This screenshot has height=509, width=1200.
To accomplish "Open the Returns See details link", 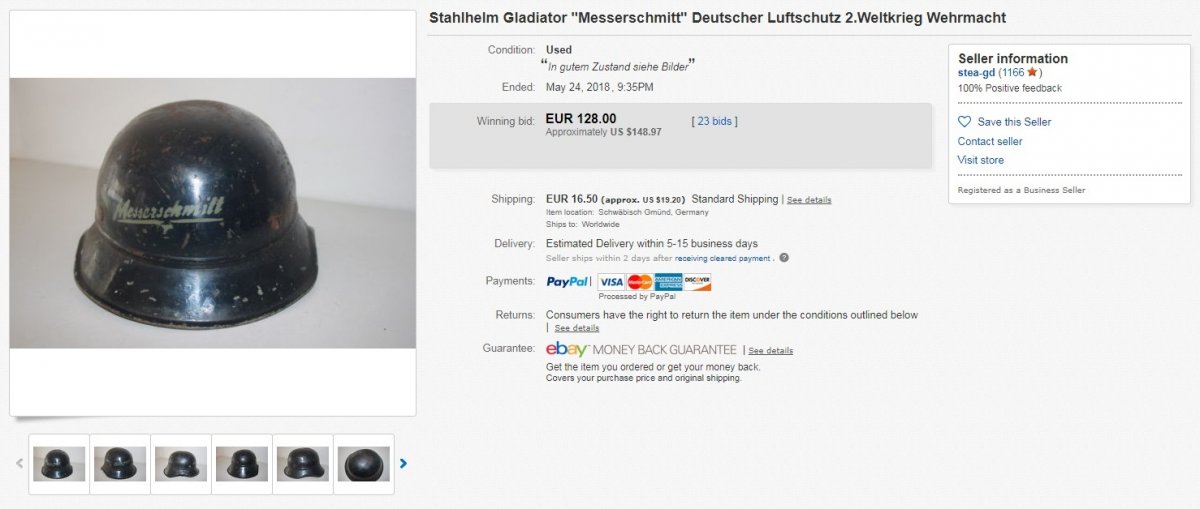I will (x=577, y=328).
